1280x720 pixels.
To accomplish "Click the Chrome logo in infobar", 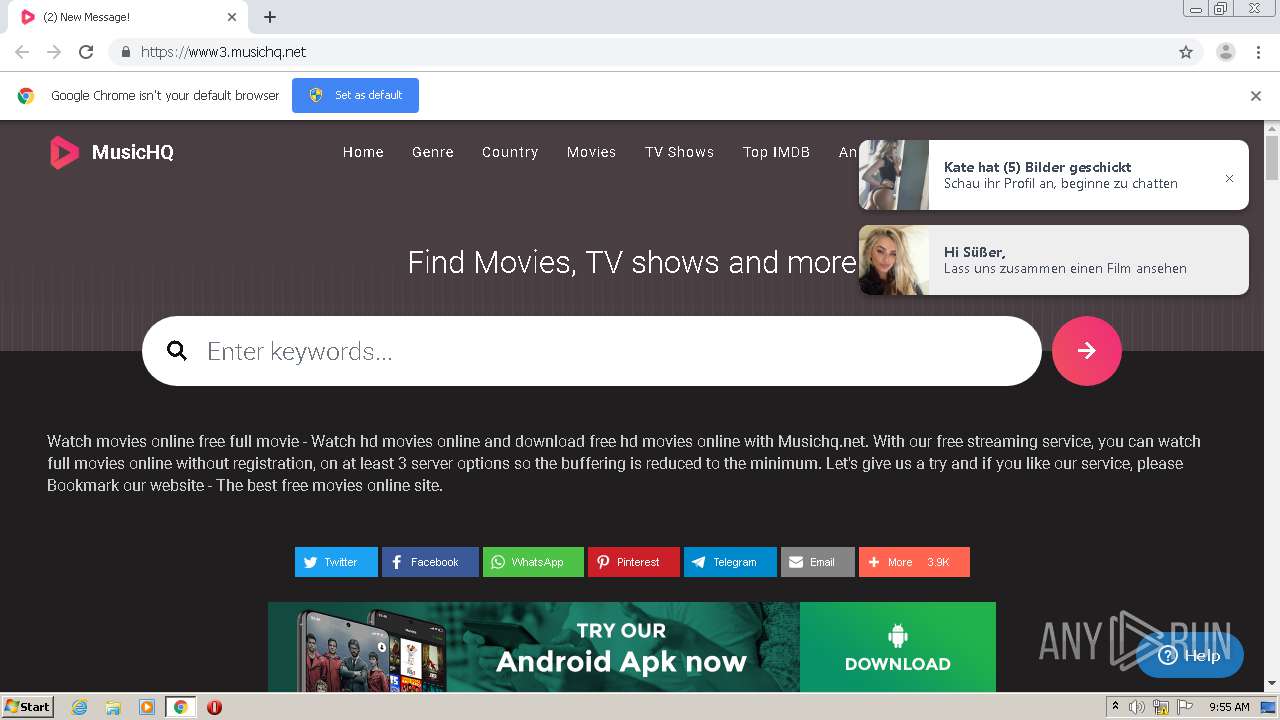I will pyautogui.click(x=26, y=96).
